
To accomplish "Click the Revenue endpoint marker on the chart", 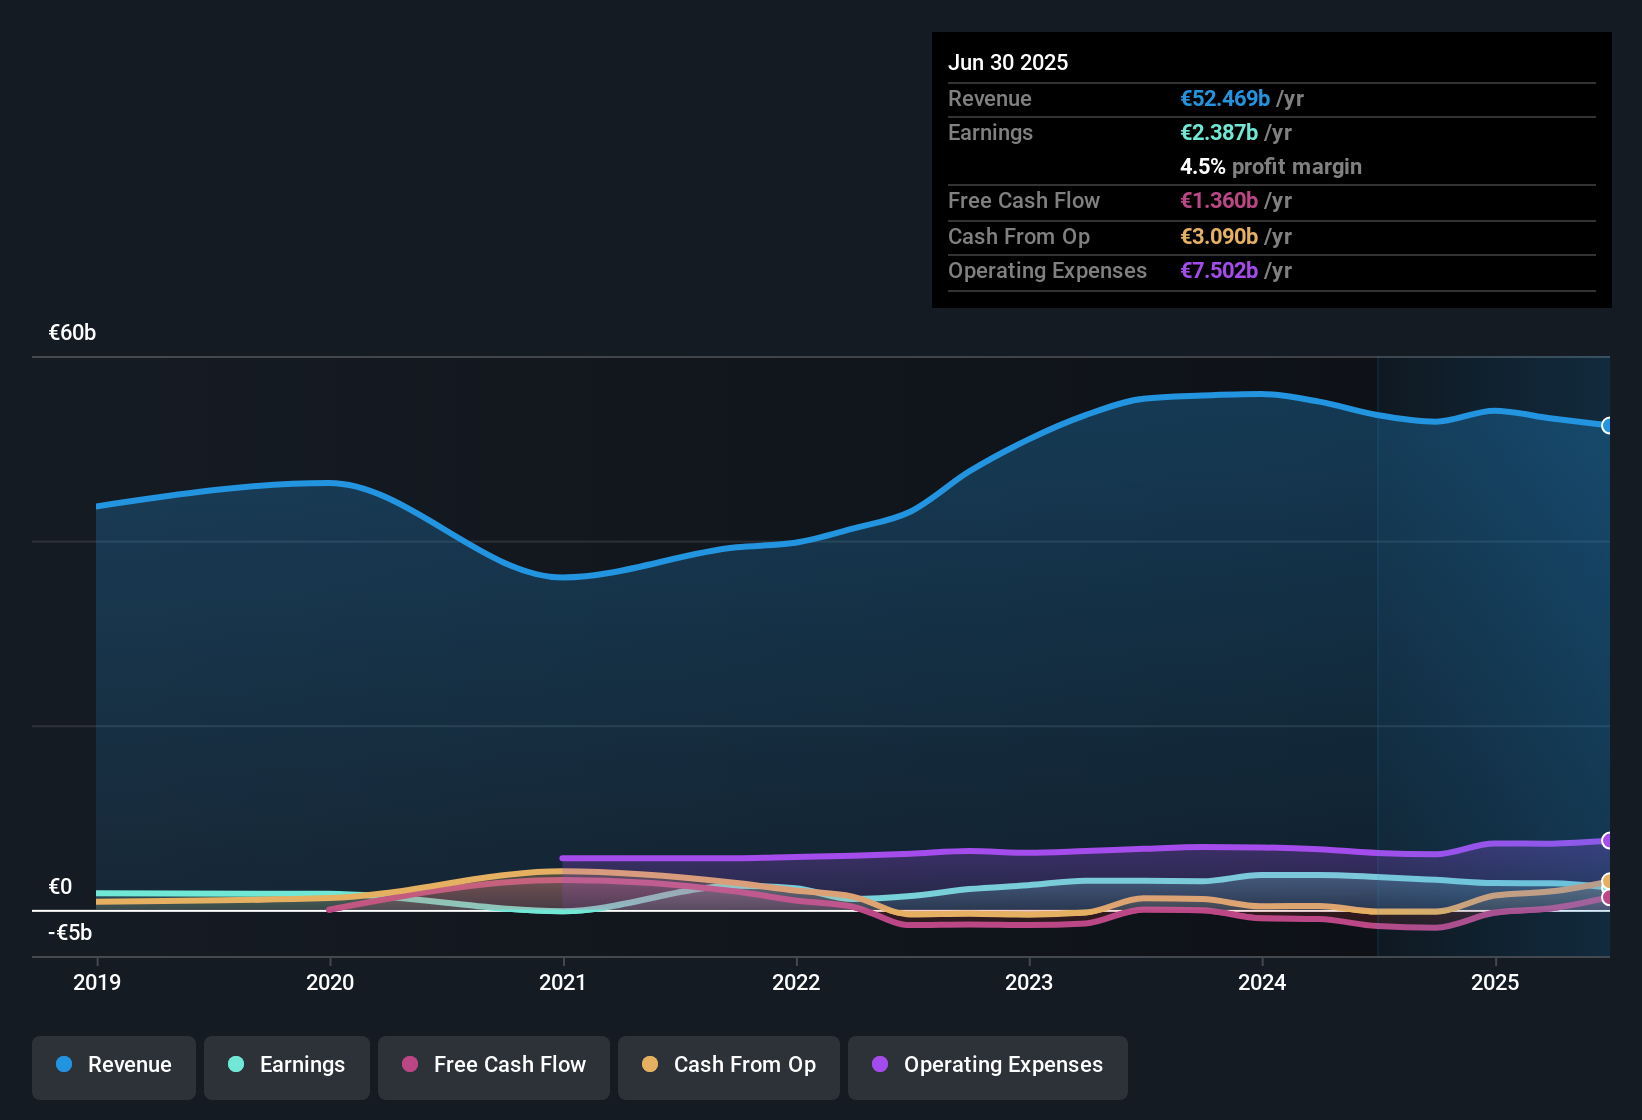I will click(1608, 426).
